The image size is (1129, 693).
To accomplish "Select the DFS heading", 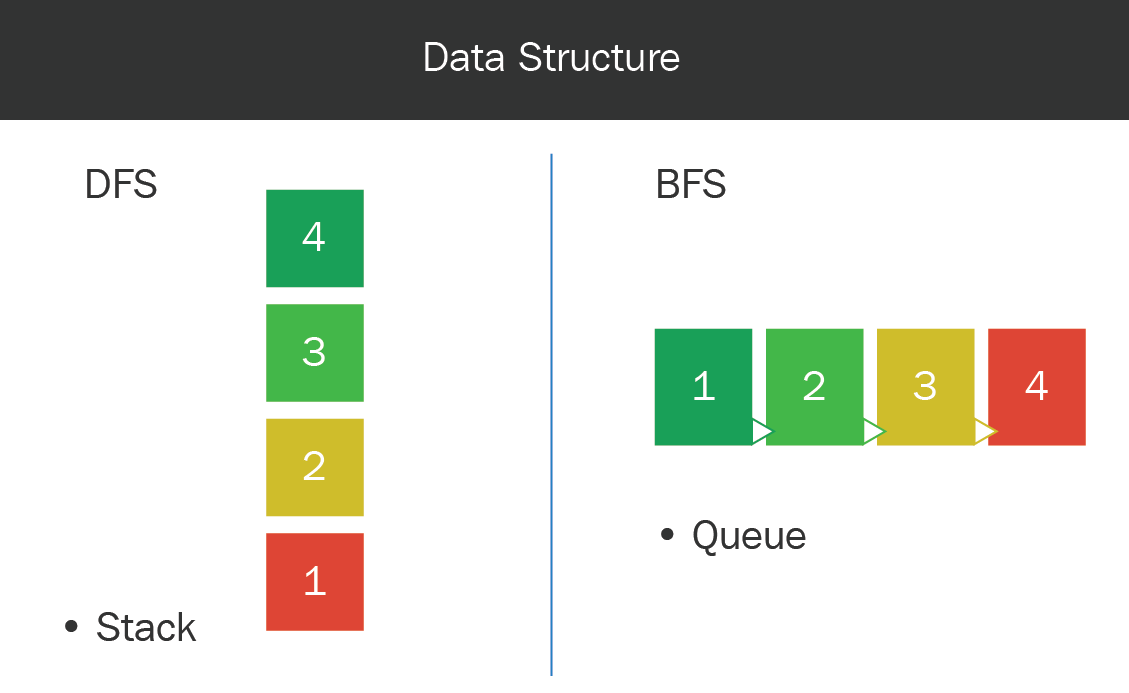I will (121, 184).
